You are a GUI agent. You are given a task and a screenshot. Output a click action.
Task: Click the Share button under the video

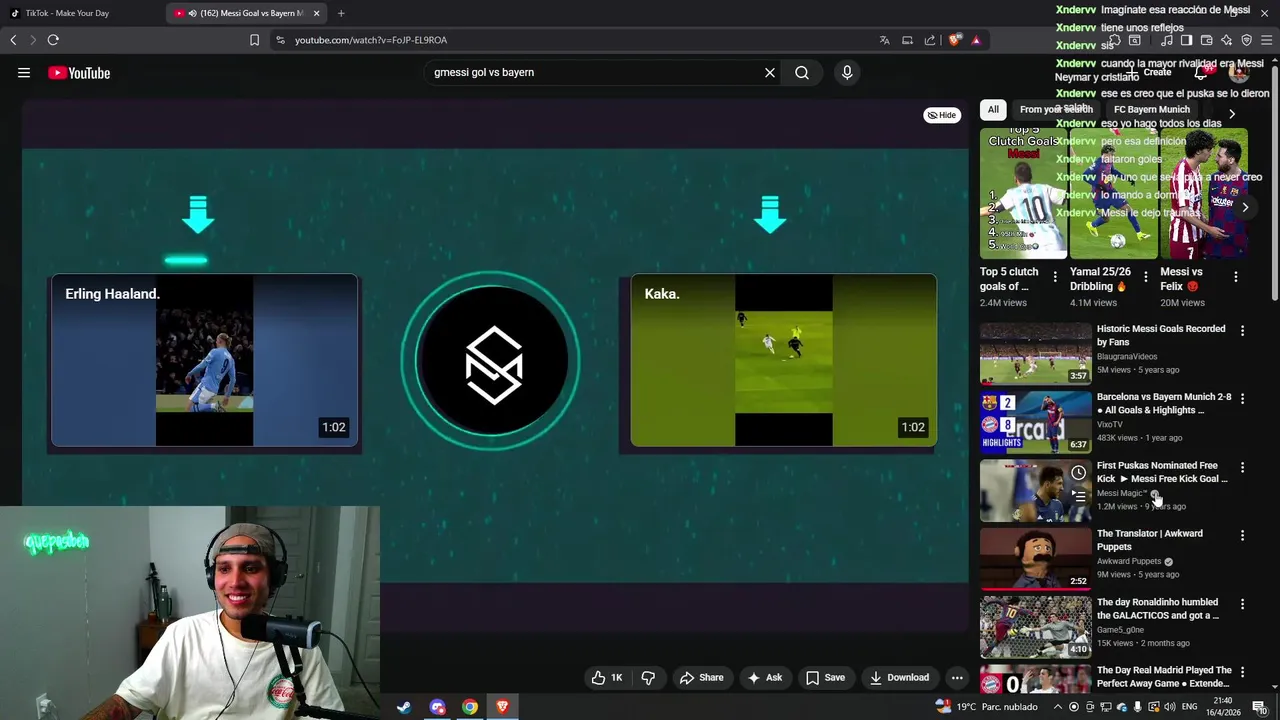[x=701, y=678]
